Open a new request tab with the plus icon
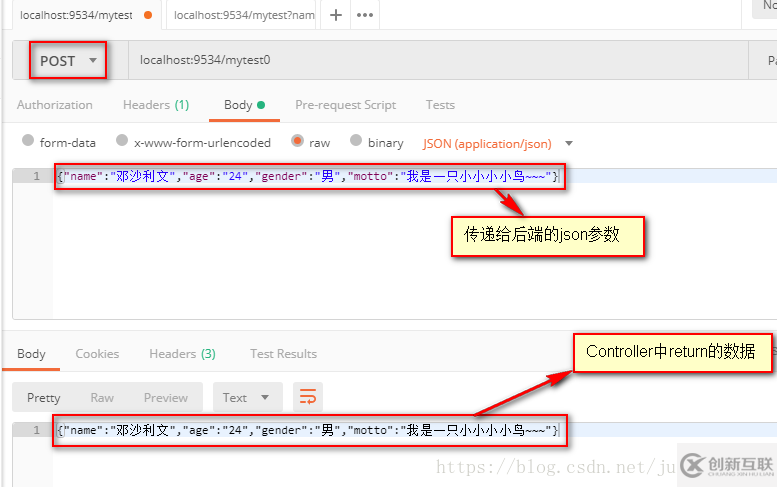The width and height of the screenshot is (777, 487). pyautogui.click(x=335, y=15)
